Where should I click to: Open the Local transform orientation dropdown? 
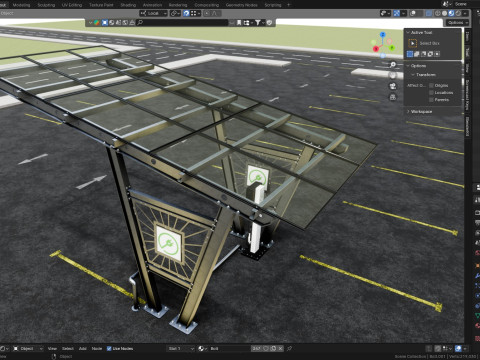(x=153, y=13)
